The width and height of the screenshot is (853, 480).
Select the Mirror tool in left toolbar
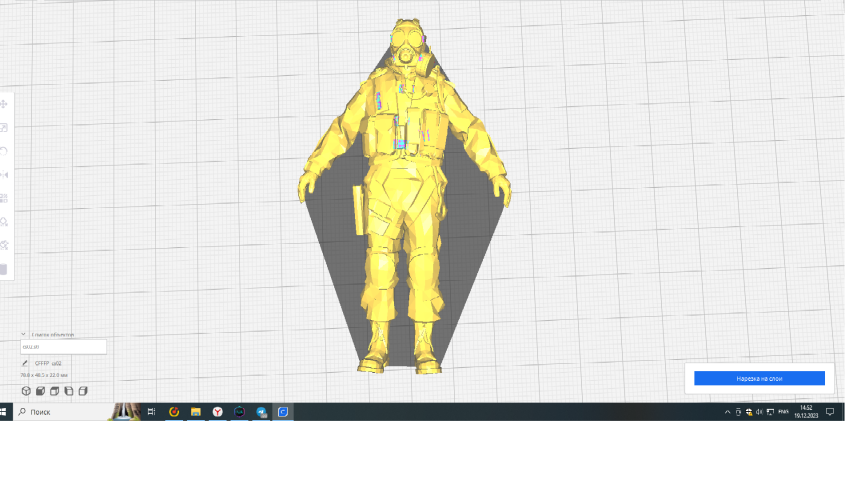tap(4, 175)
